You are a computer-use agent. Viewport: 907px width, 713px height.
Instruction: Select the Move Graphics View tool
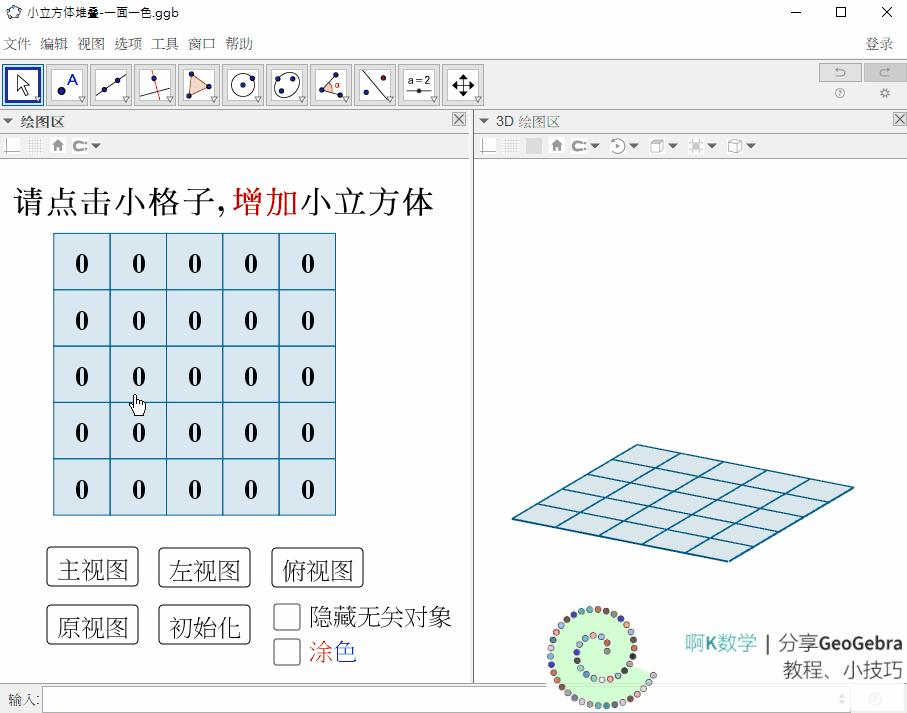463,85
